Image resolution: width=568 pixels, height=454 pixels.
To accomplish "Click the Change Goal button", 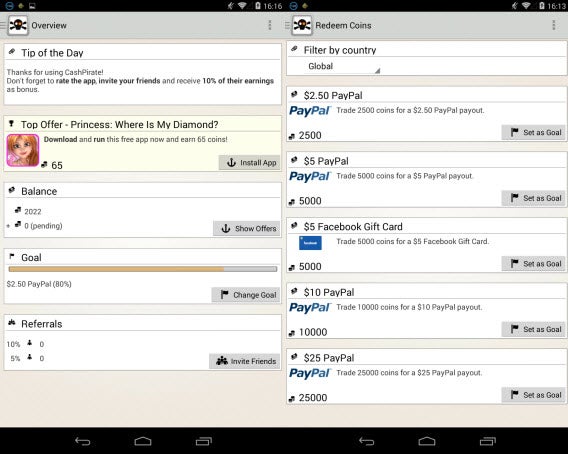I will pos(246,295).
